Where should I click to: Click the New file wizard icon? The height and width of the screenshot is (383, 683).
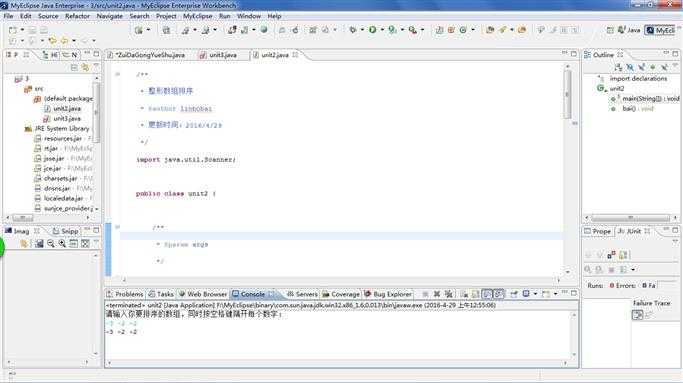13,30
